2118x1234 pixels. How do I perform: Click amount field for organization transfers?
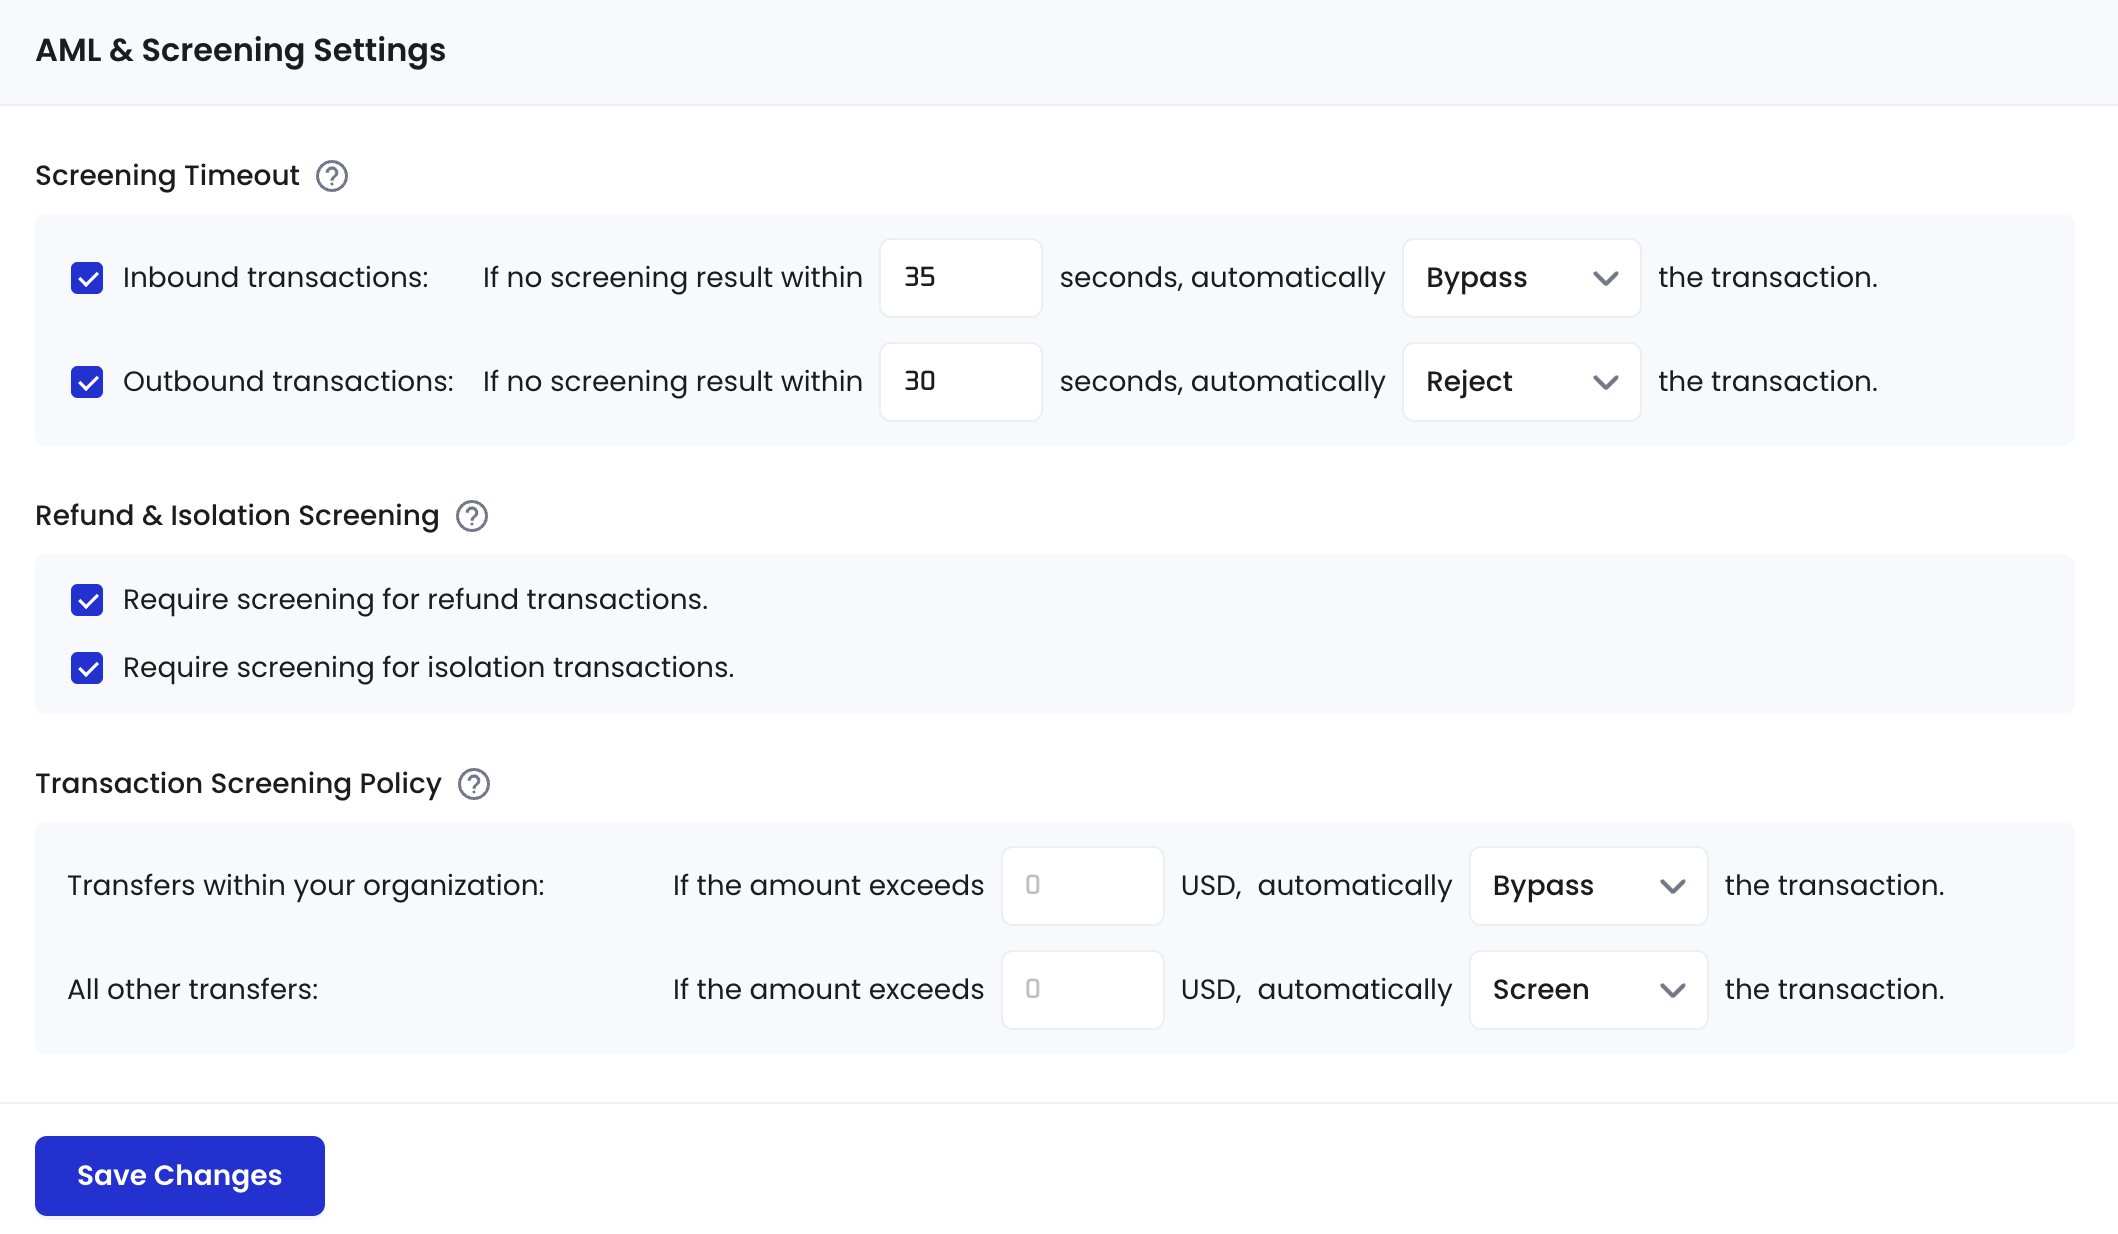1082,886
